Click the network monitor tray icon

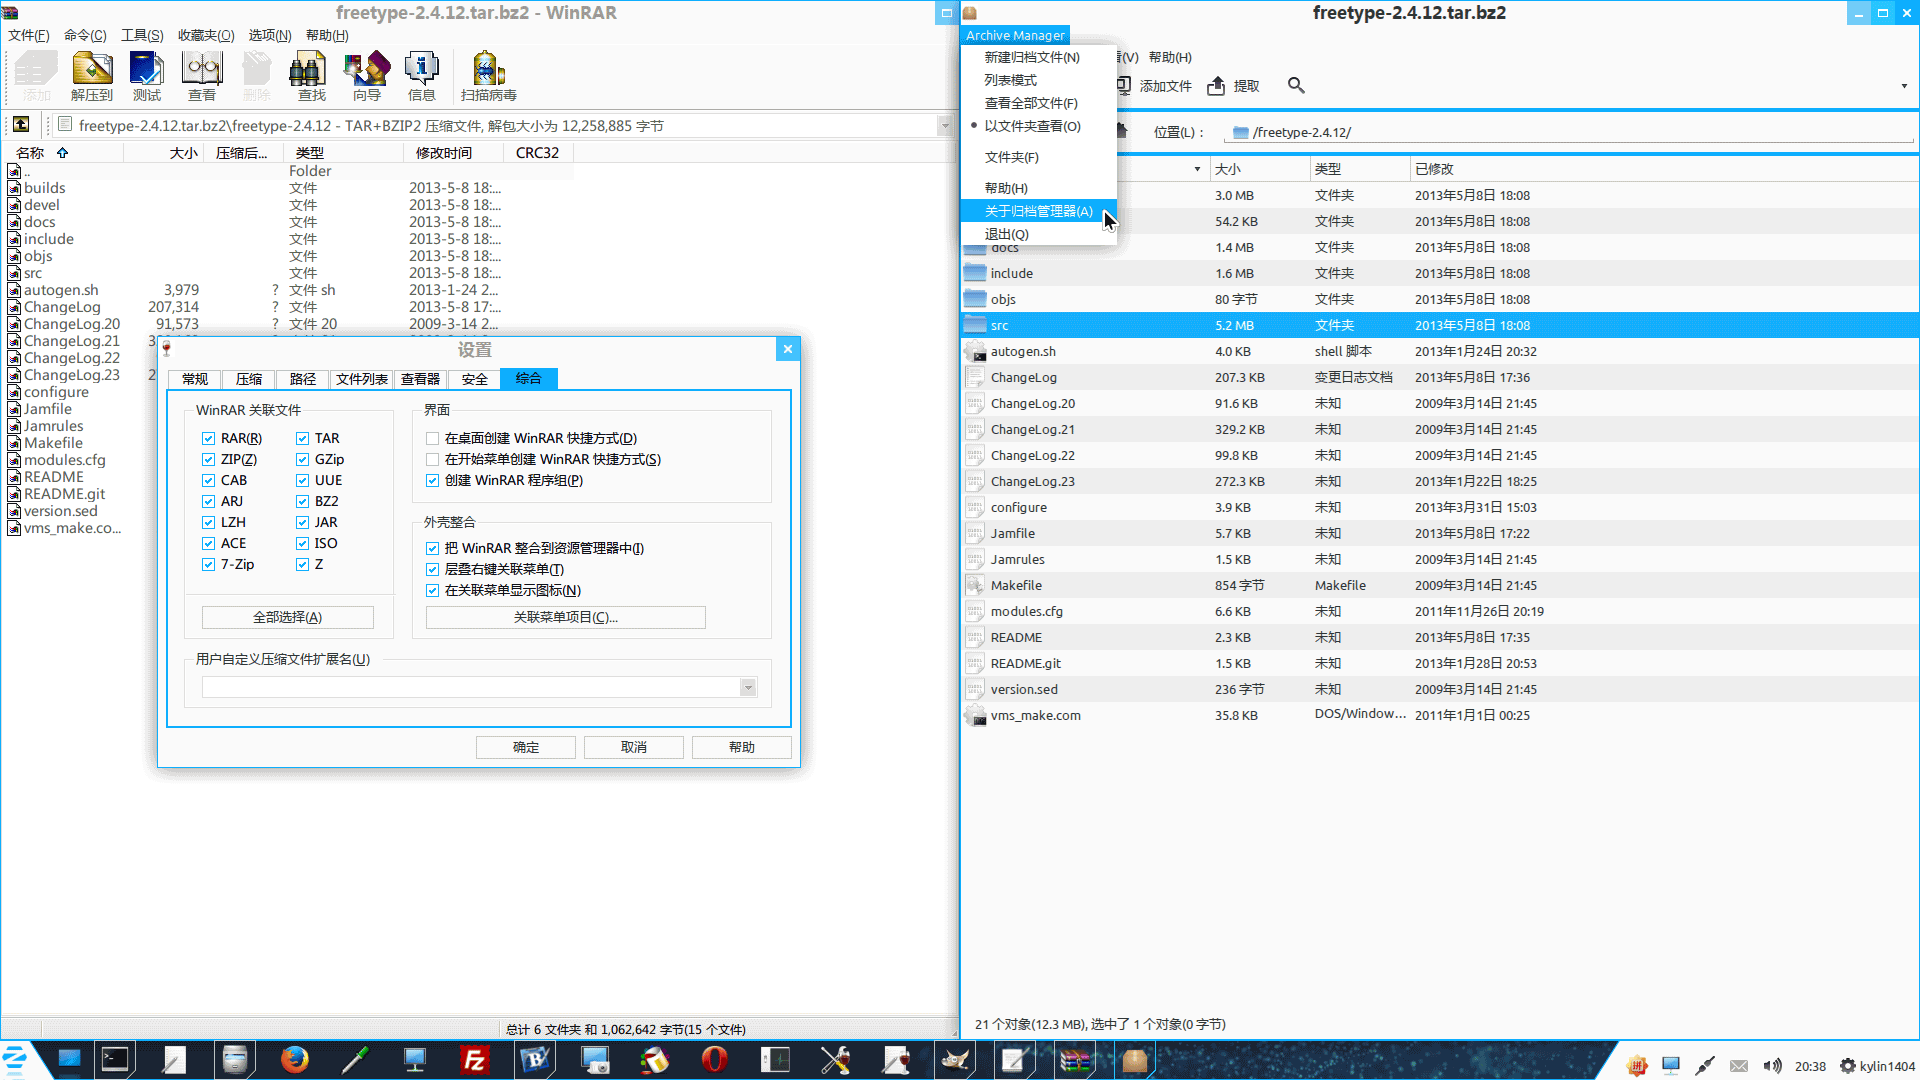pos(1671,1066)
